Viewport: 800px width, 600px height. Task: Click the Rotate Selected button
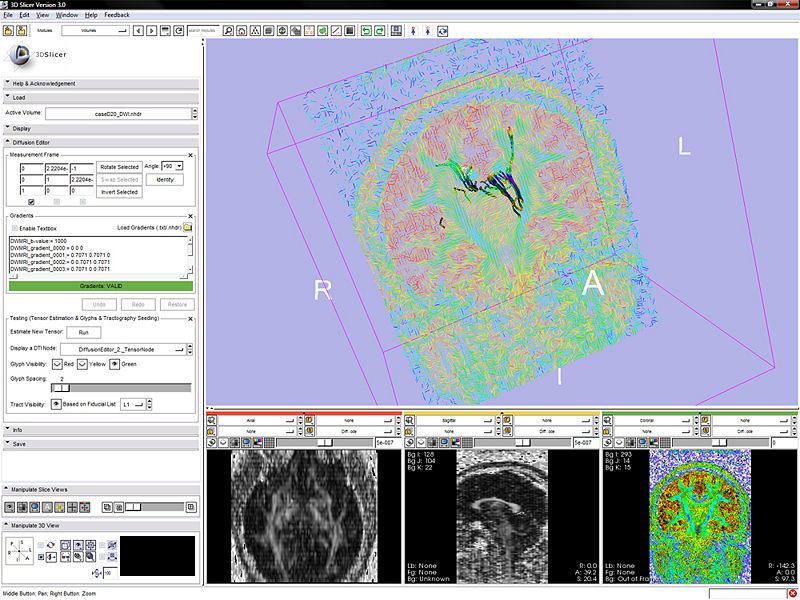[x=119, y=166]
